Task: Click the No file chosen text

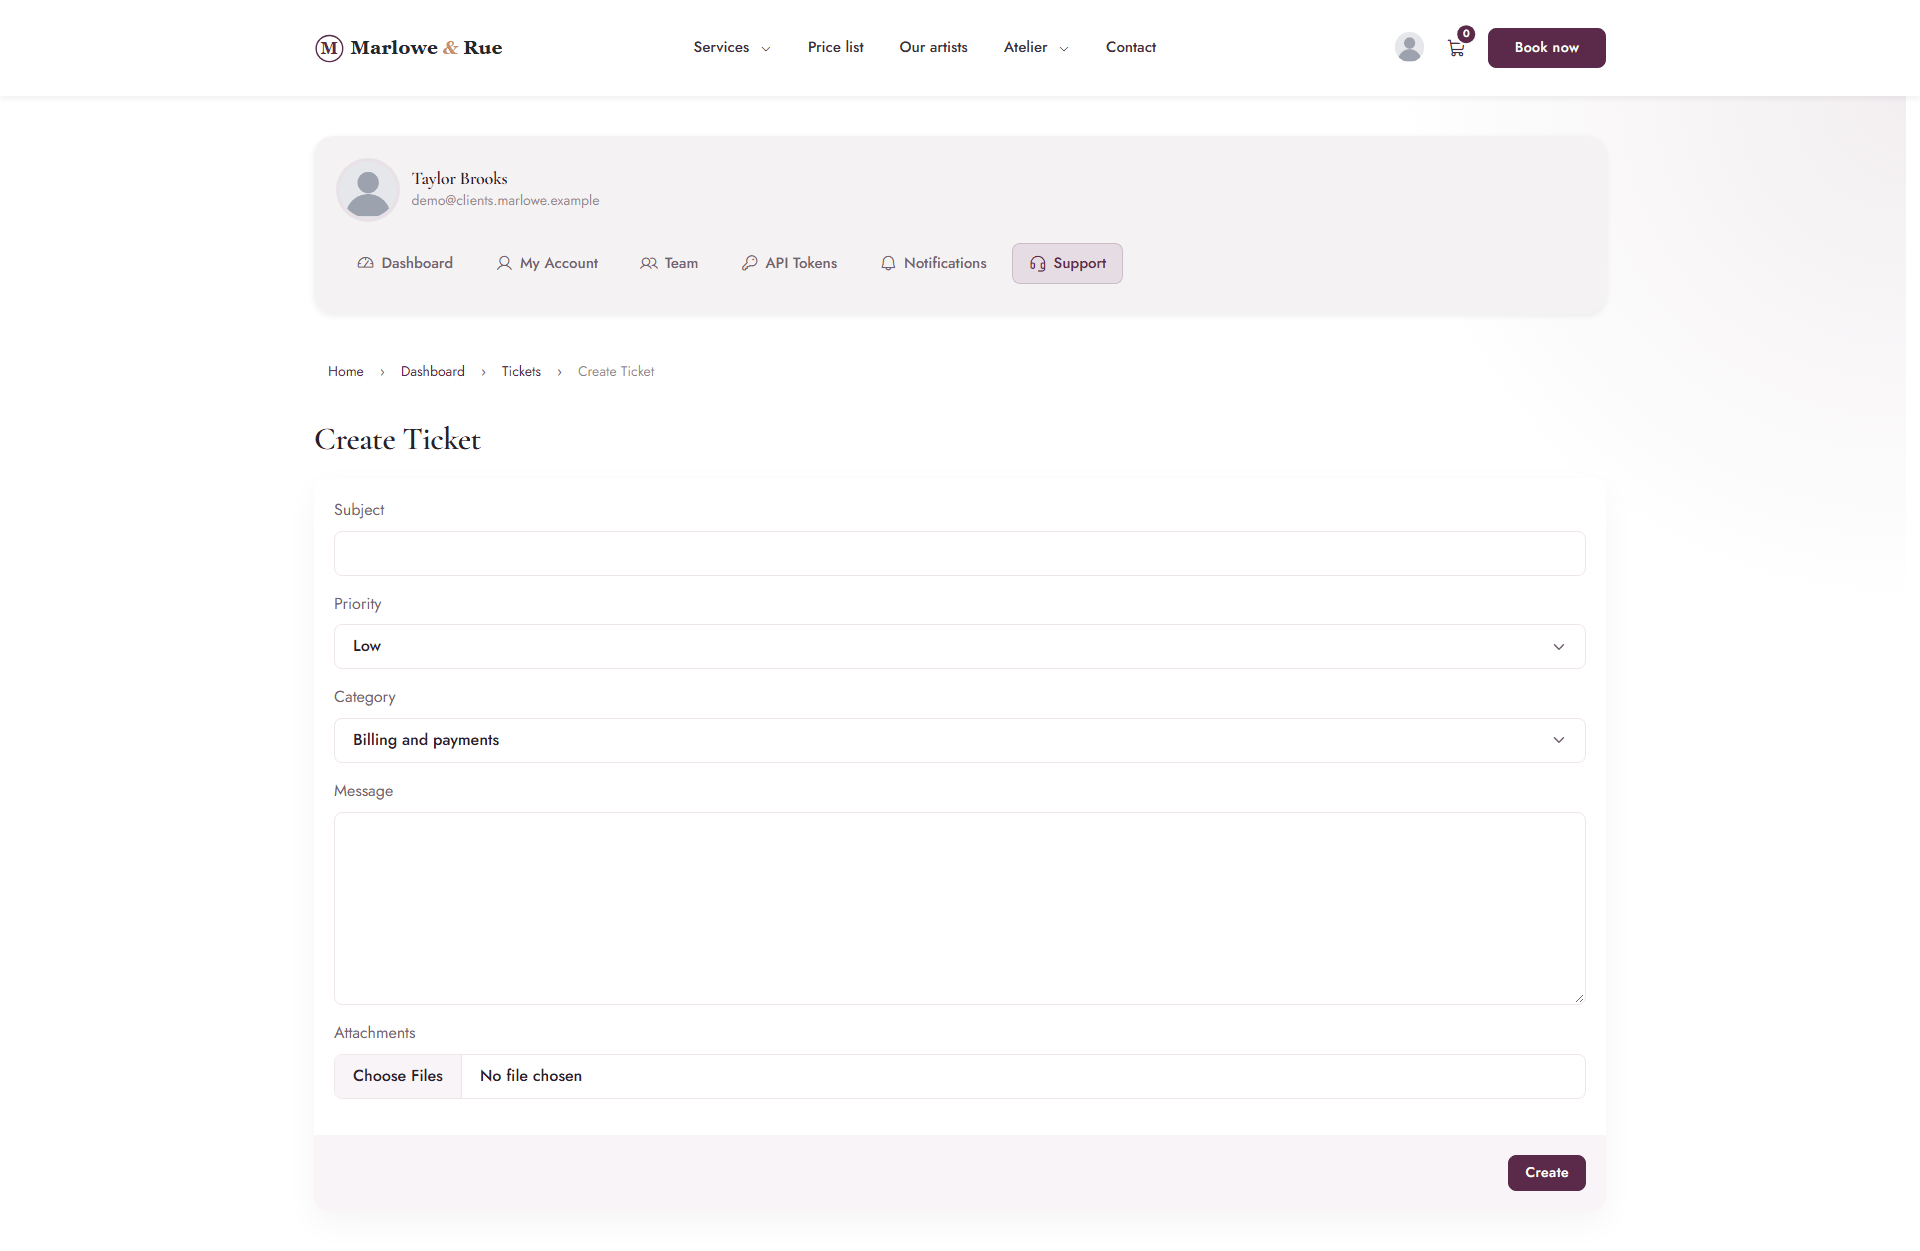Action: [x=531, y=1076]
